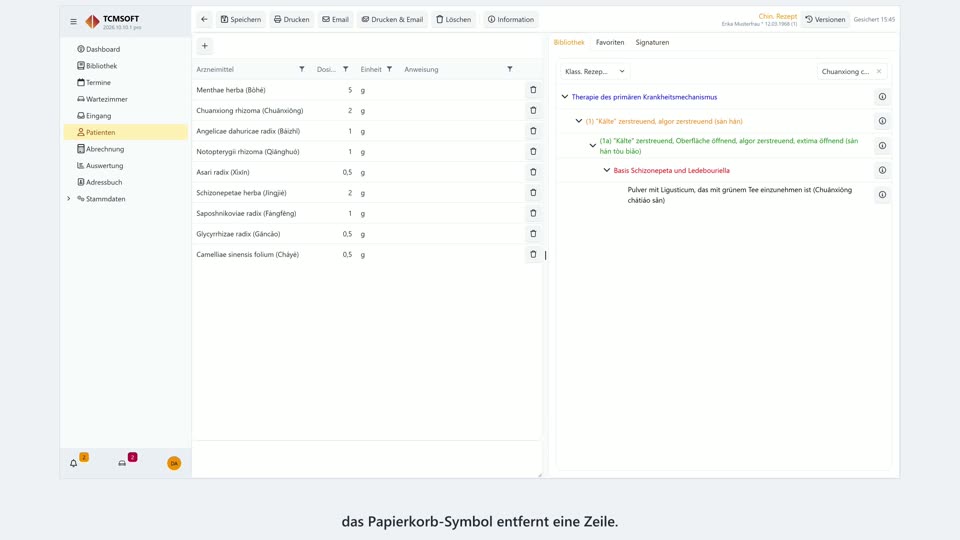Image resolution: width=960 pixels, height=540 pixels.
Task: Delete the Glycyrrhizae radix row
Action: click(533, 234)
